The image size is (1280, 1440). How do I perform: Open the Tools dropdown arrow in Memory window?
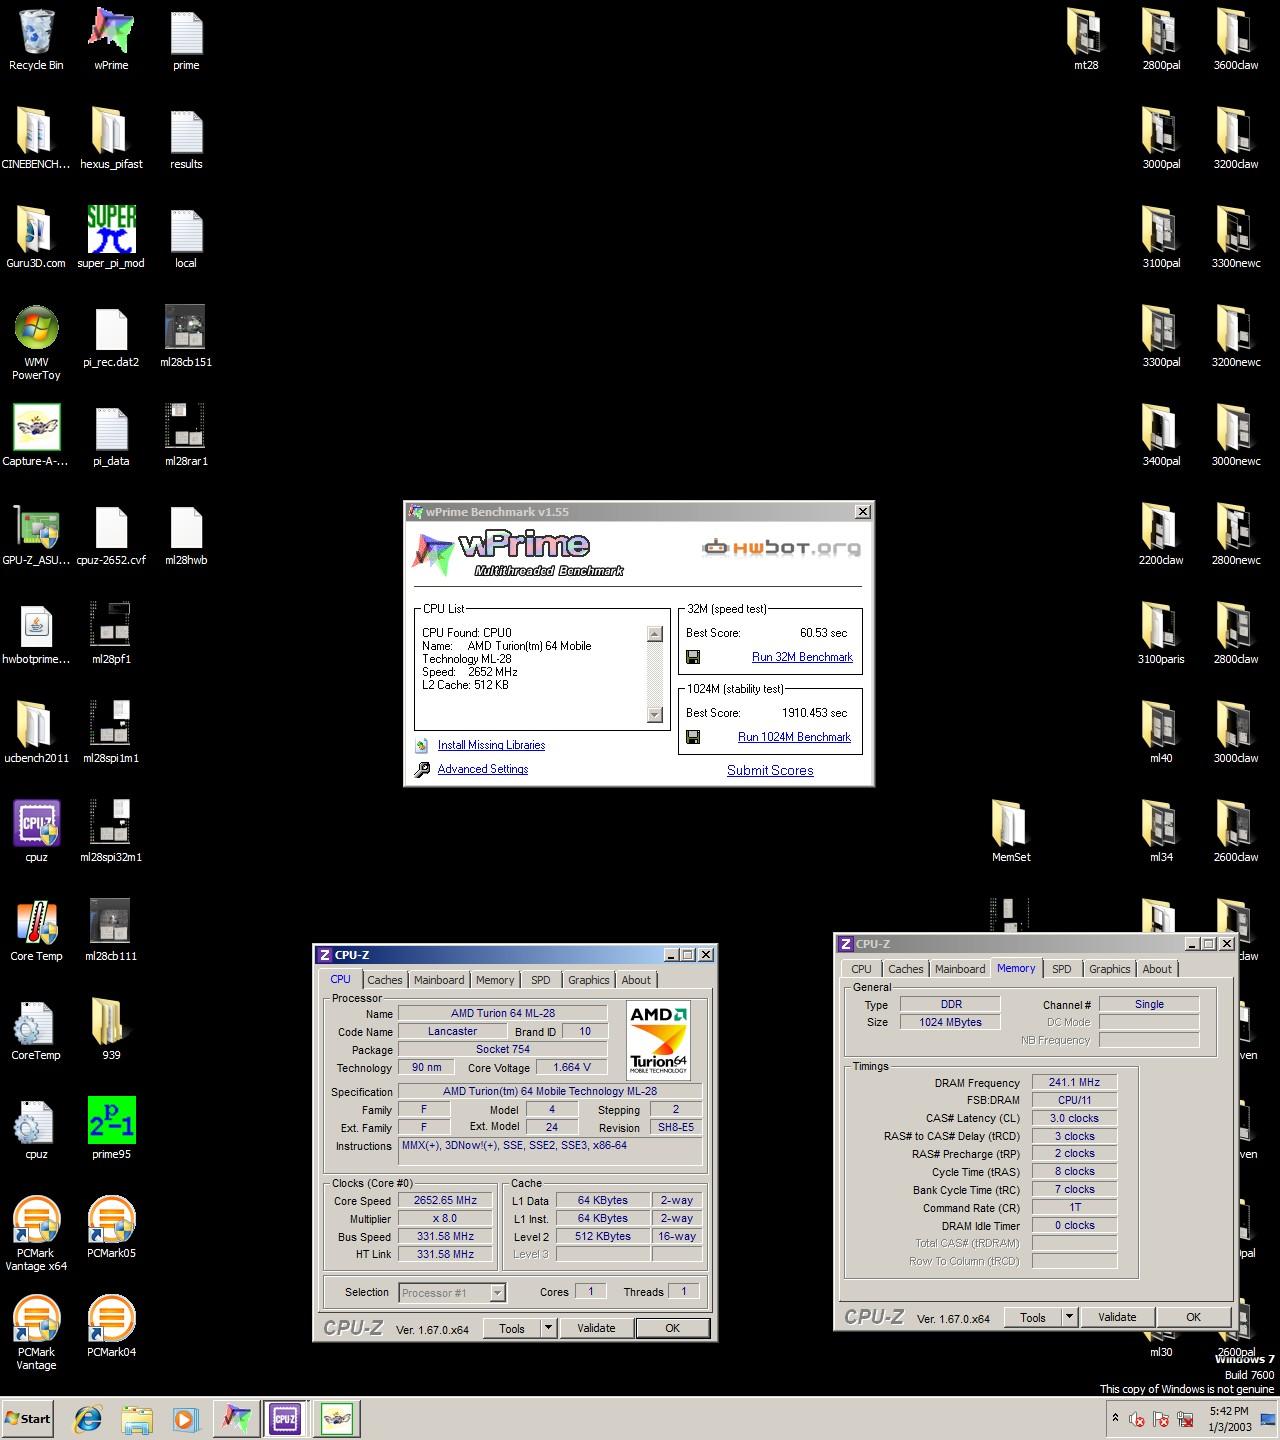click(1069, 1317)
